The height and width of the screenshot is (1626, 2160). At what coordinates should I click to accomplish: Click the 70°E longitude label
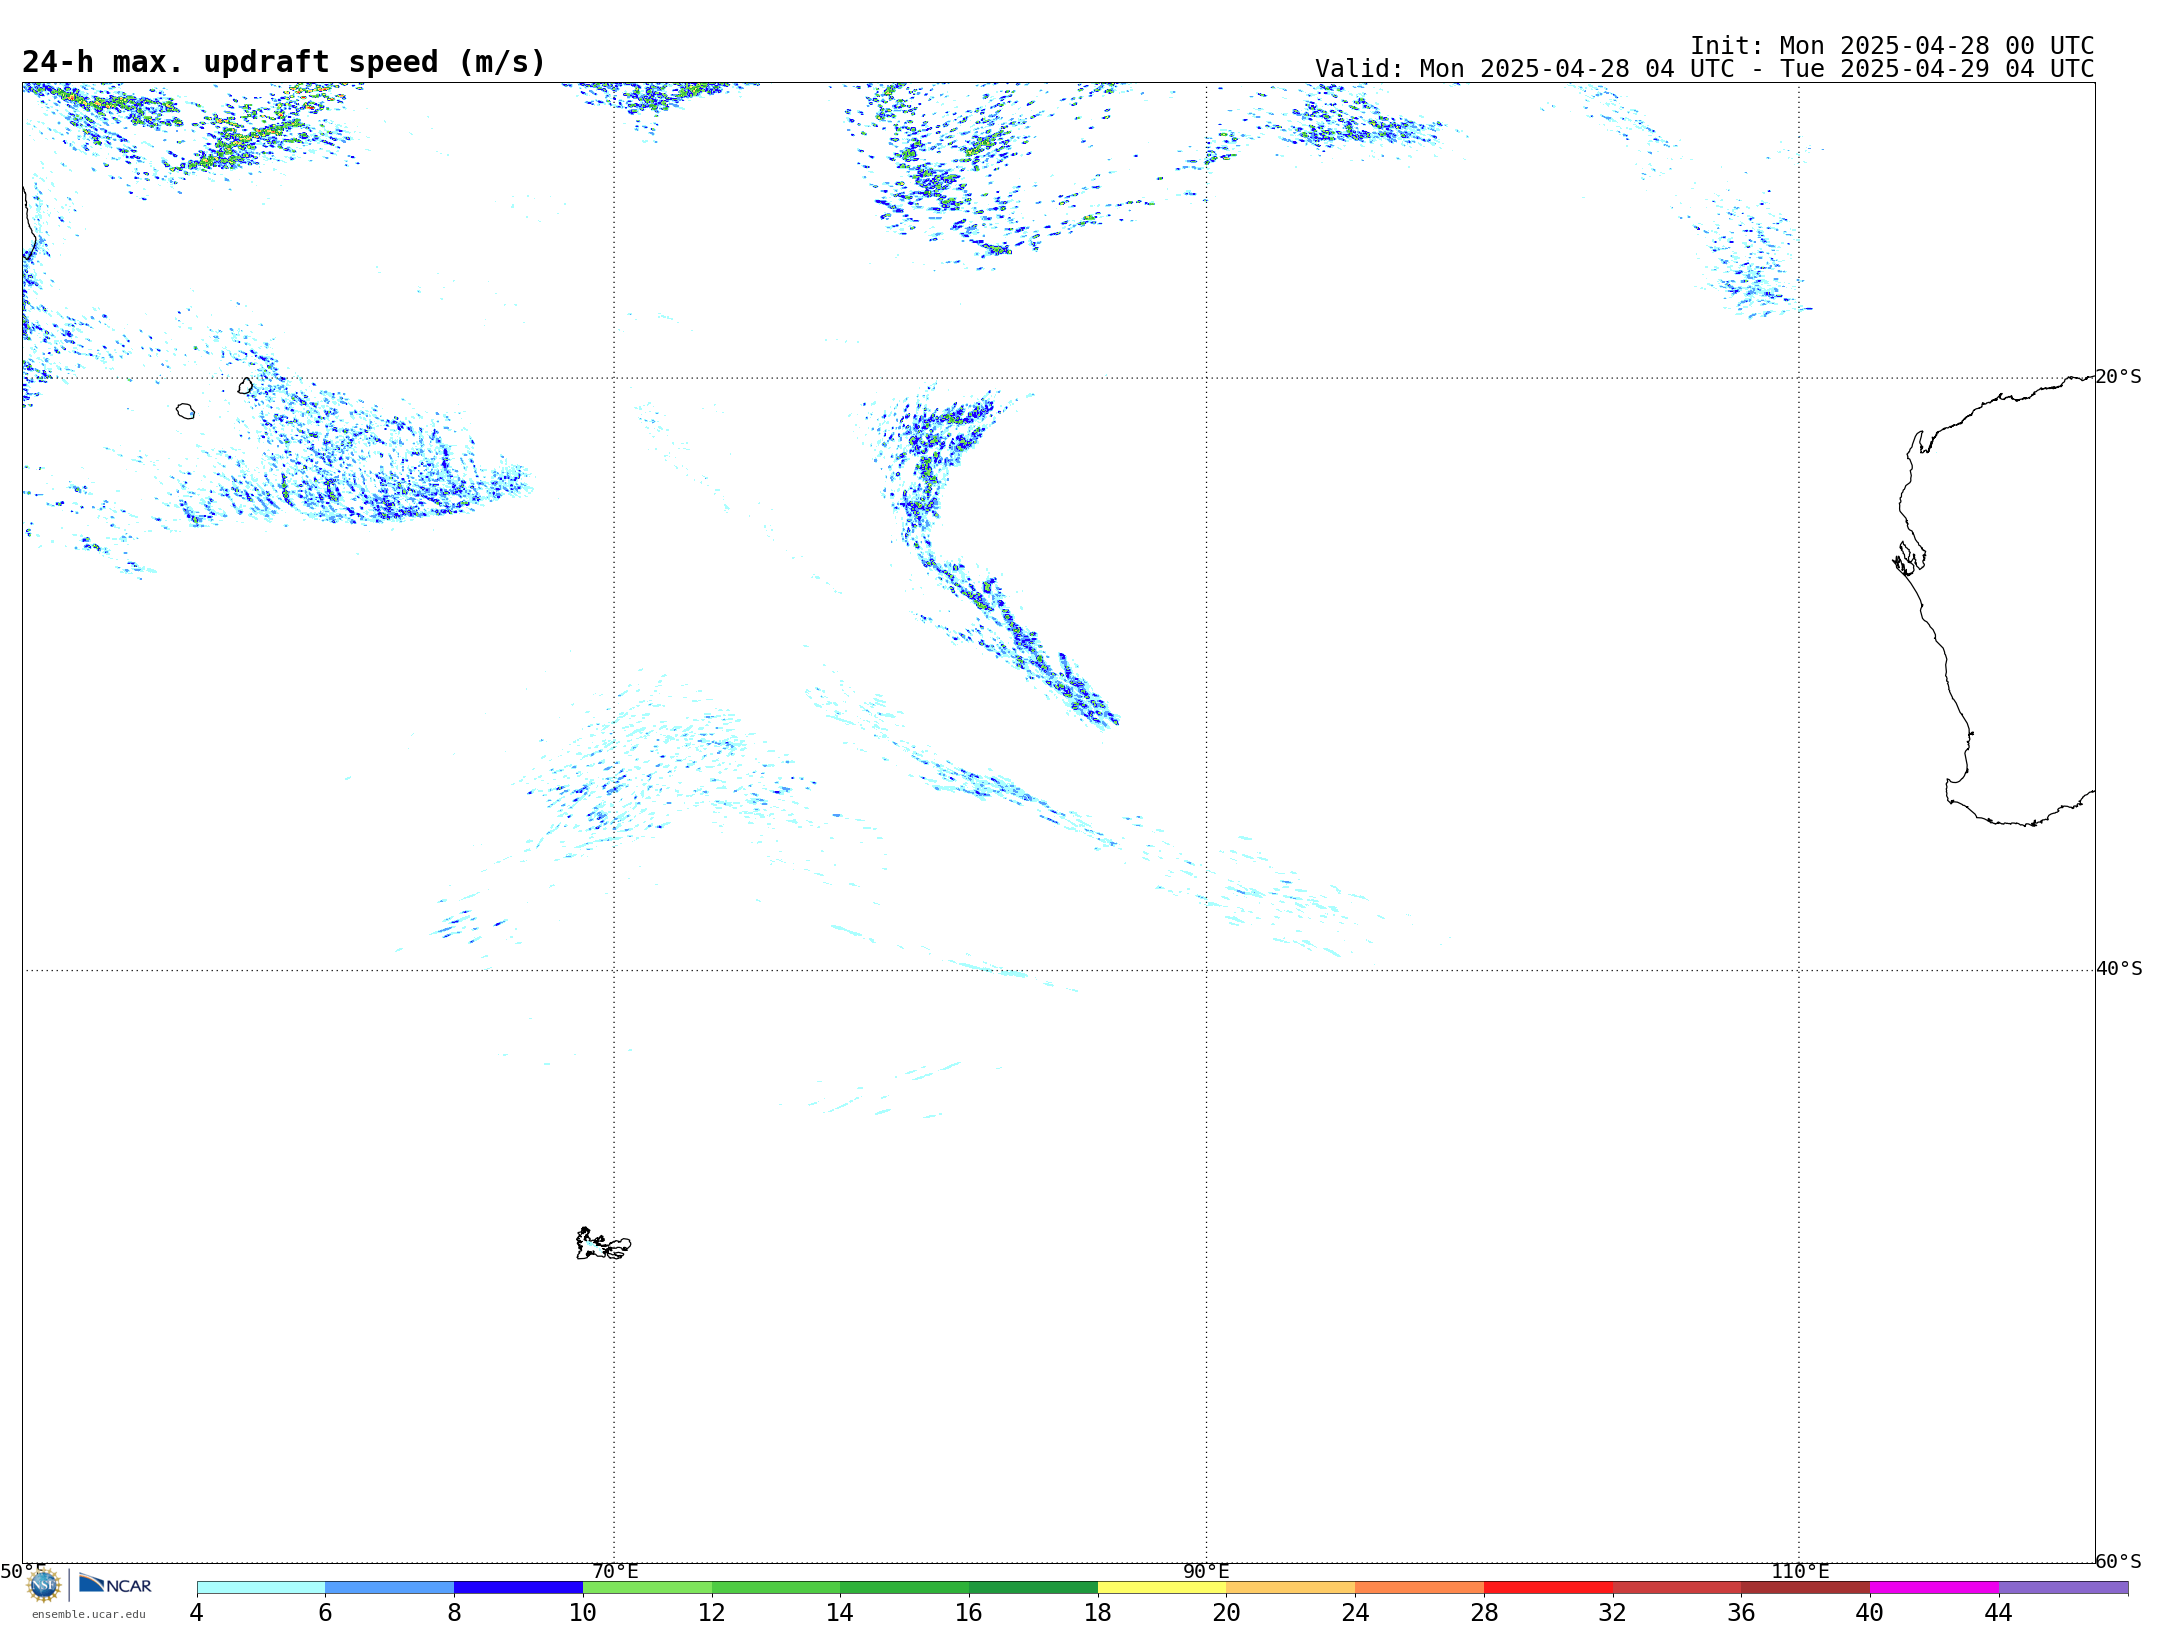point(615,1572)
